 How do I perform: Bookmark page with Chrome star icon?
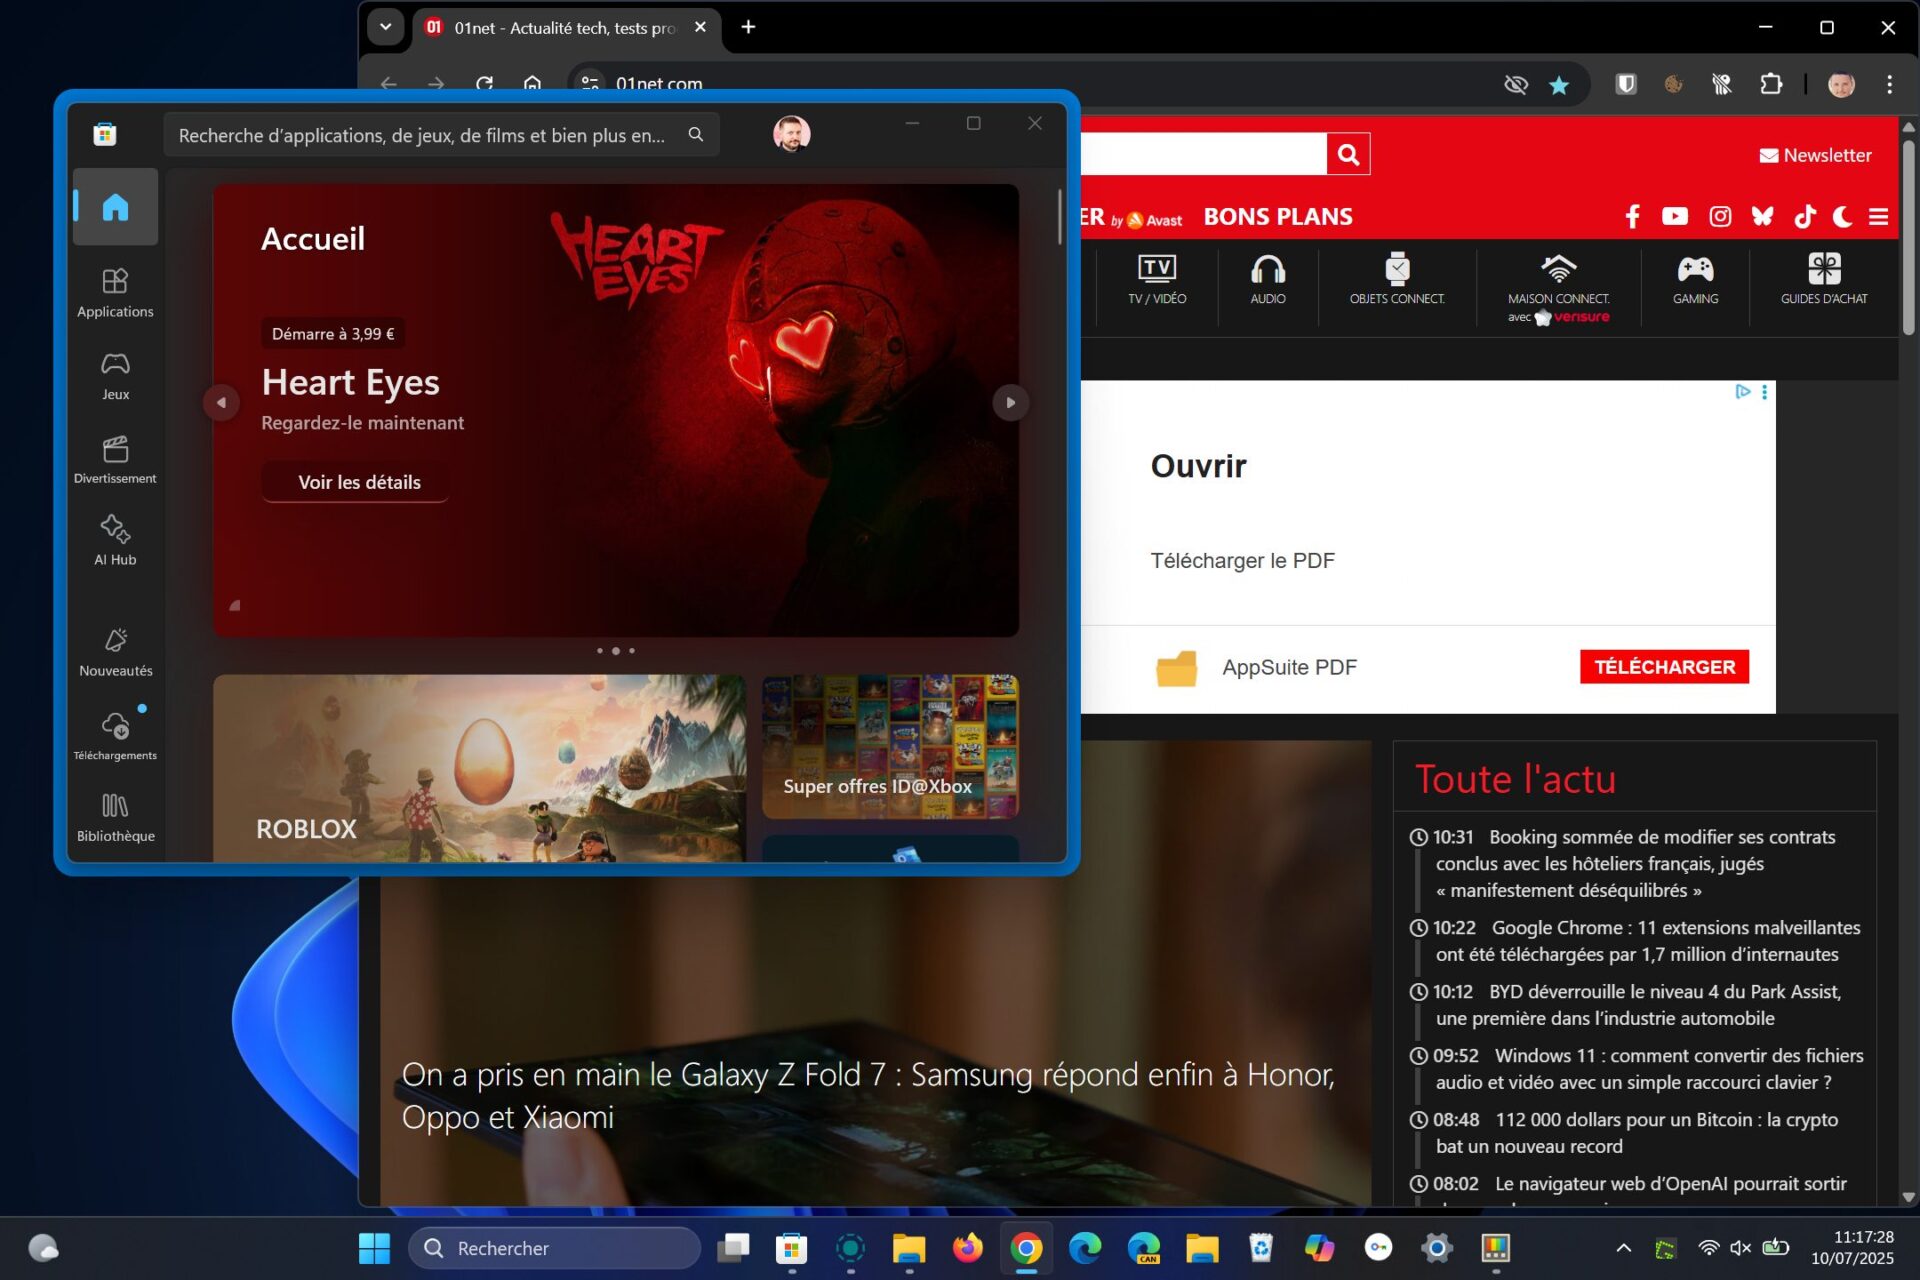coord(1558,85)
